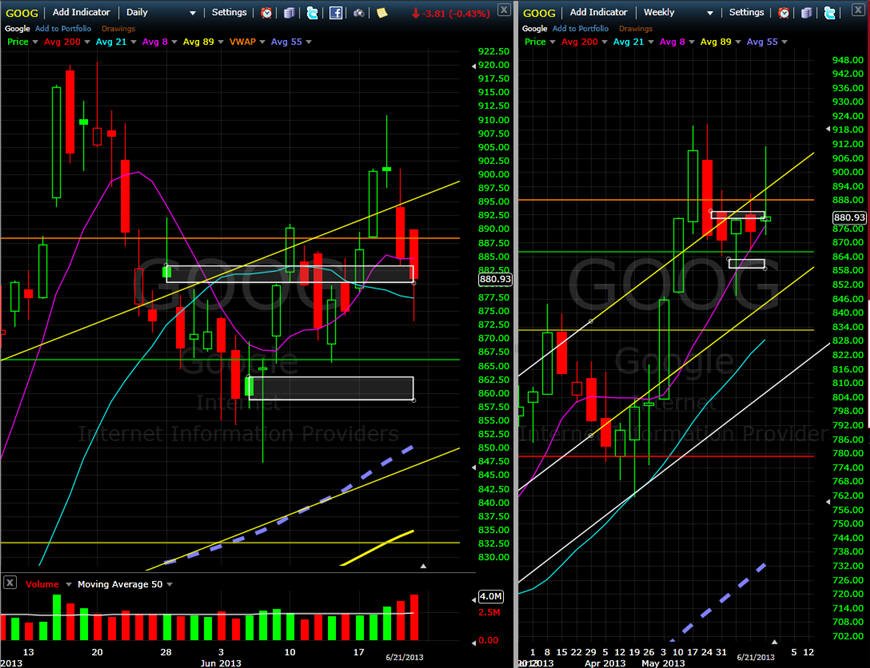
Task: Click the 922.50 price level on Daily axis
Action: [493, 52]
